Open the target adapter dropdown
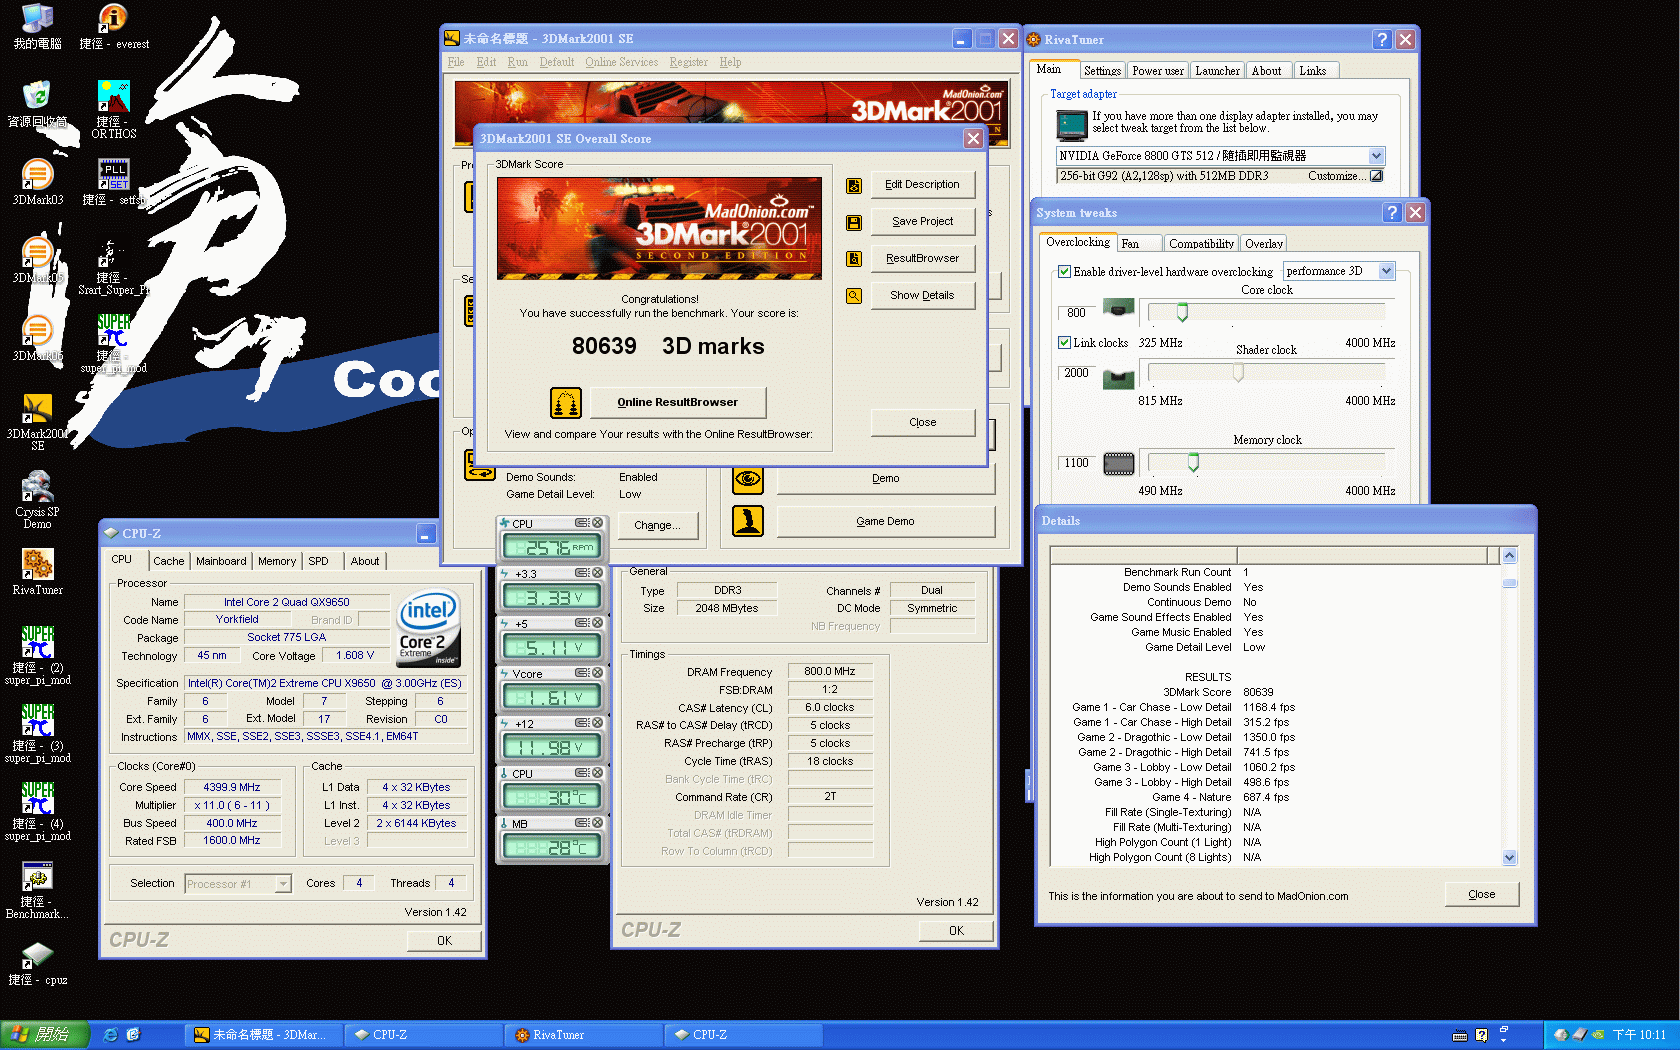Image resolution: width=1680 pixels, height=1050 pixels. point(1376,156)
